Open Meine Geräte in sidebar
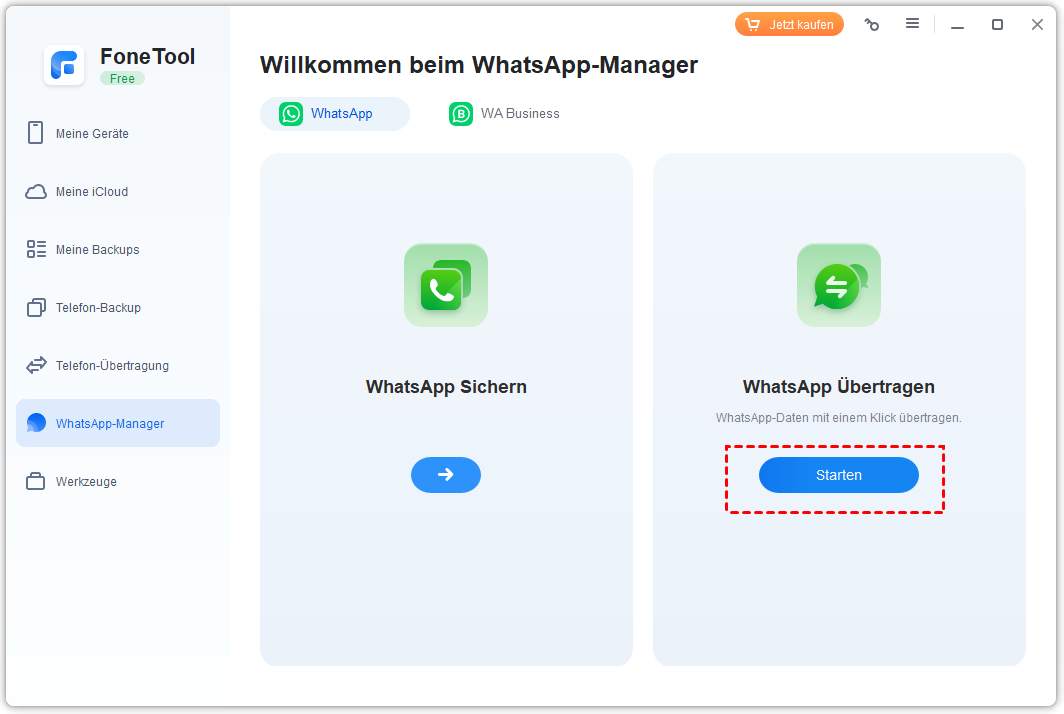Viewport: 1064px width, 714px height. [x=92, y=134]
